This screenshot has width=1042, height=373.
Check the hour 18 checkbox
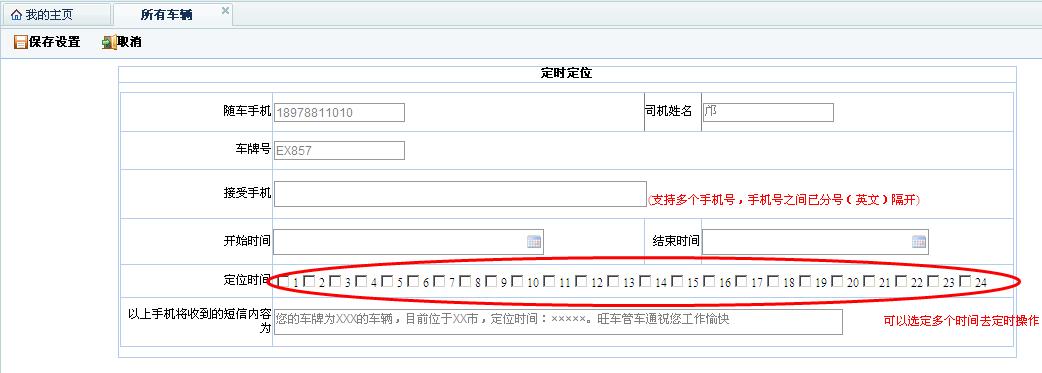(x=773, y=282)
